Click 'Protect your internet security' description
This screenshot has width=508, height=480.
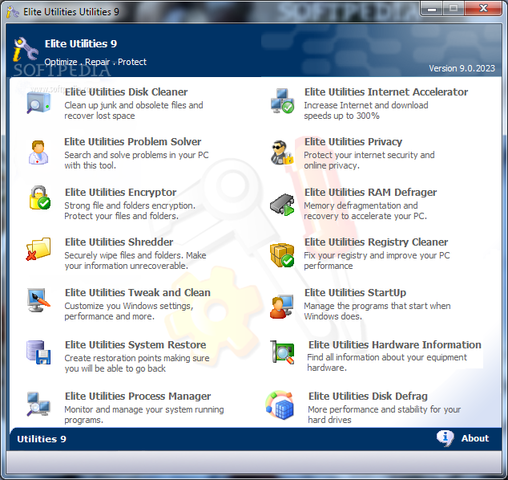pyautogui.click(x=369, y=160)
